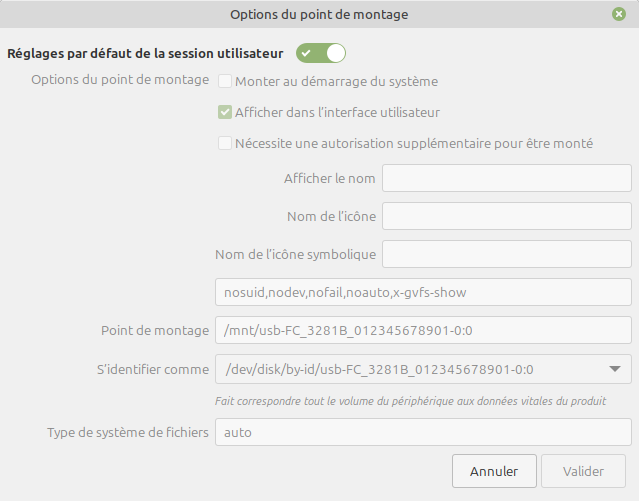Image resolution: width=639 pixels, height=501 pixels.
Task: Edit the Type de système de fichiers field
Action: tap(422, 433)
